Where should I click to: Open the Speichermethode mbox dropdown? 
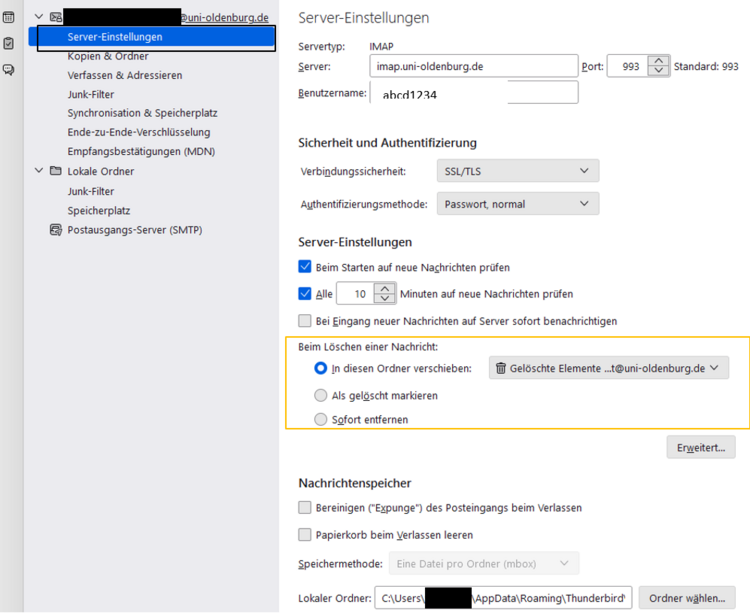(484, 564)
